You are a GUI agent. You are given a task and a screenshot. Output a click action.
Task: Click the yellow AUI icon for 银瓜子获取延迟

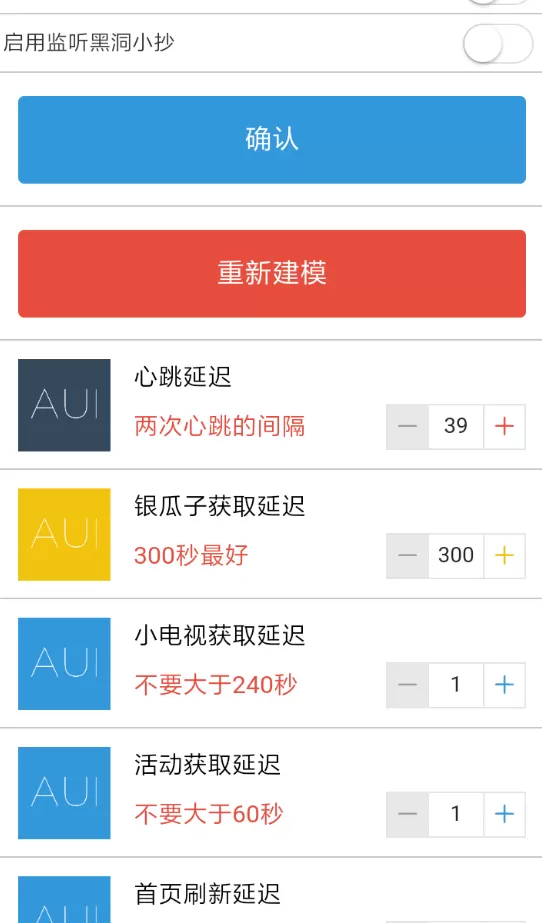64,534
